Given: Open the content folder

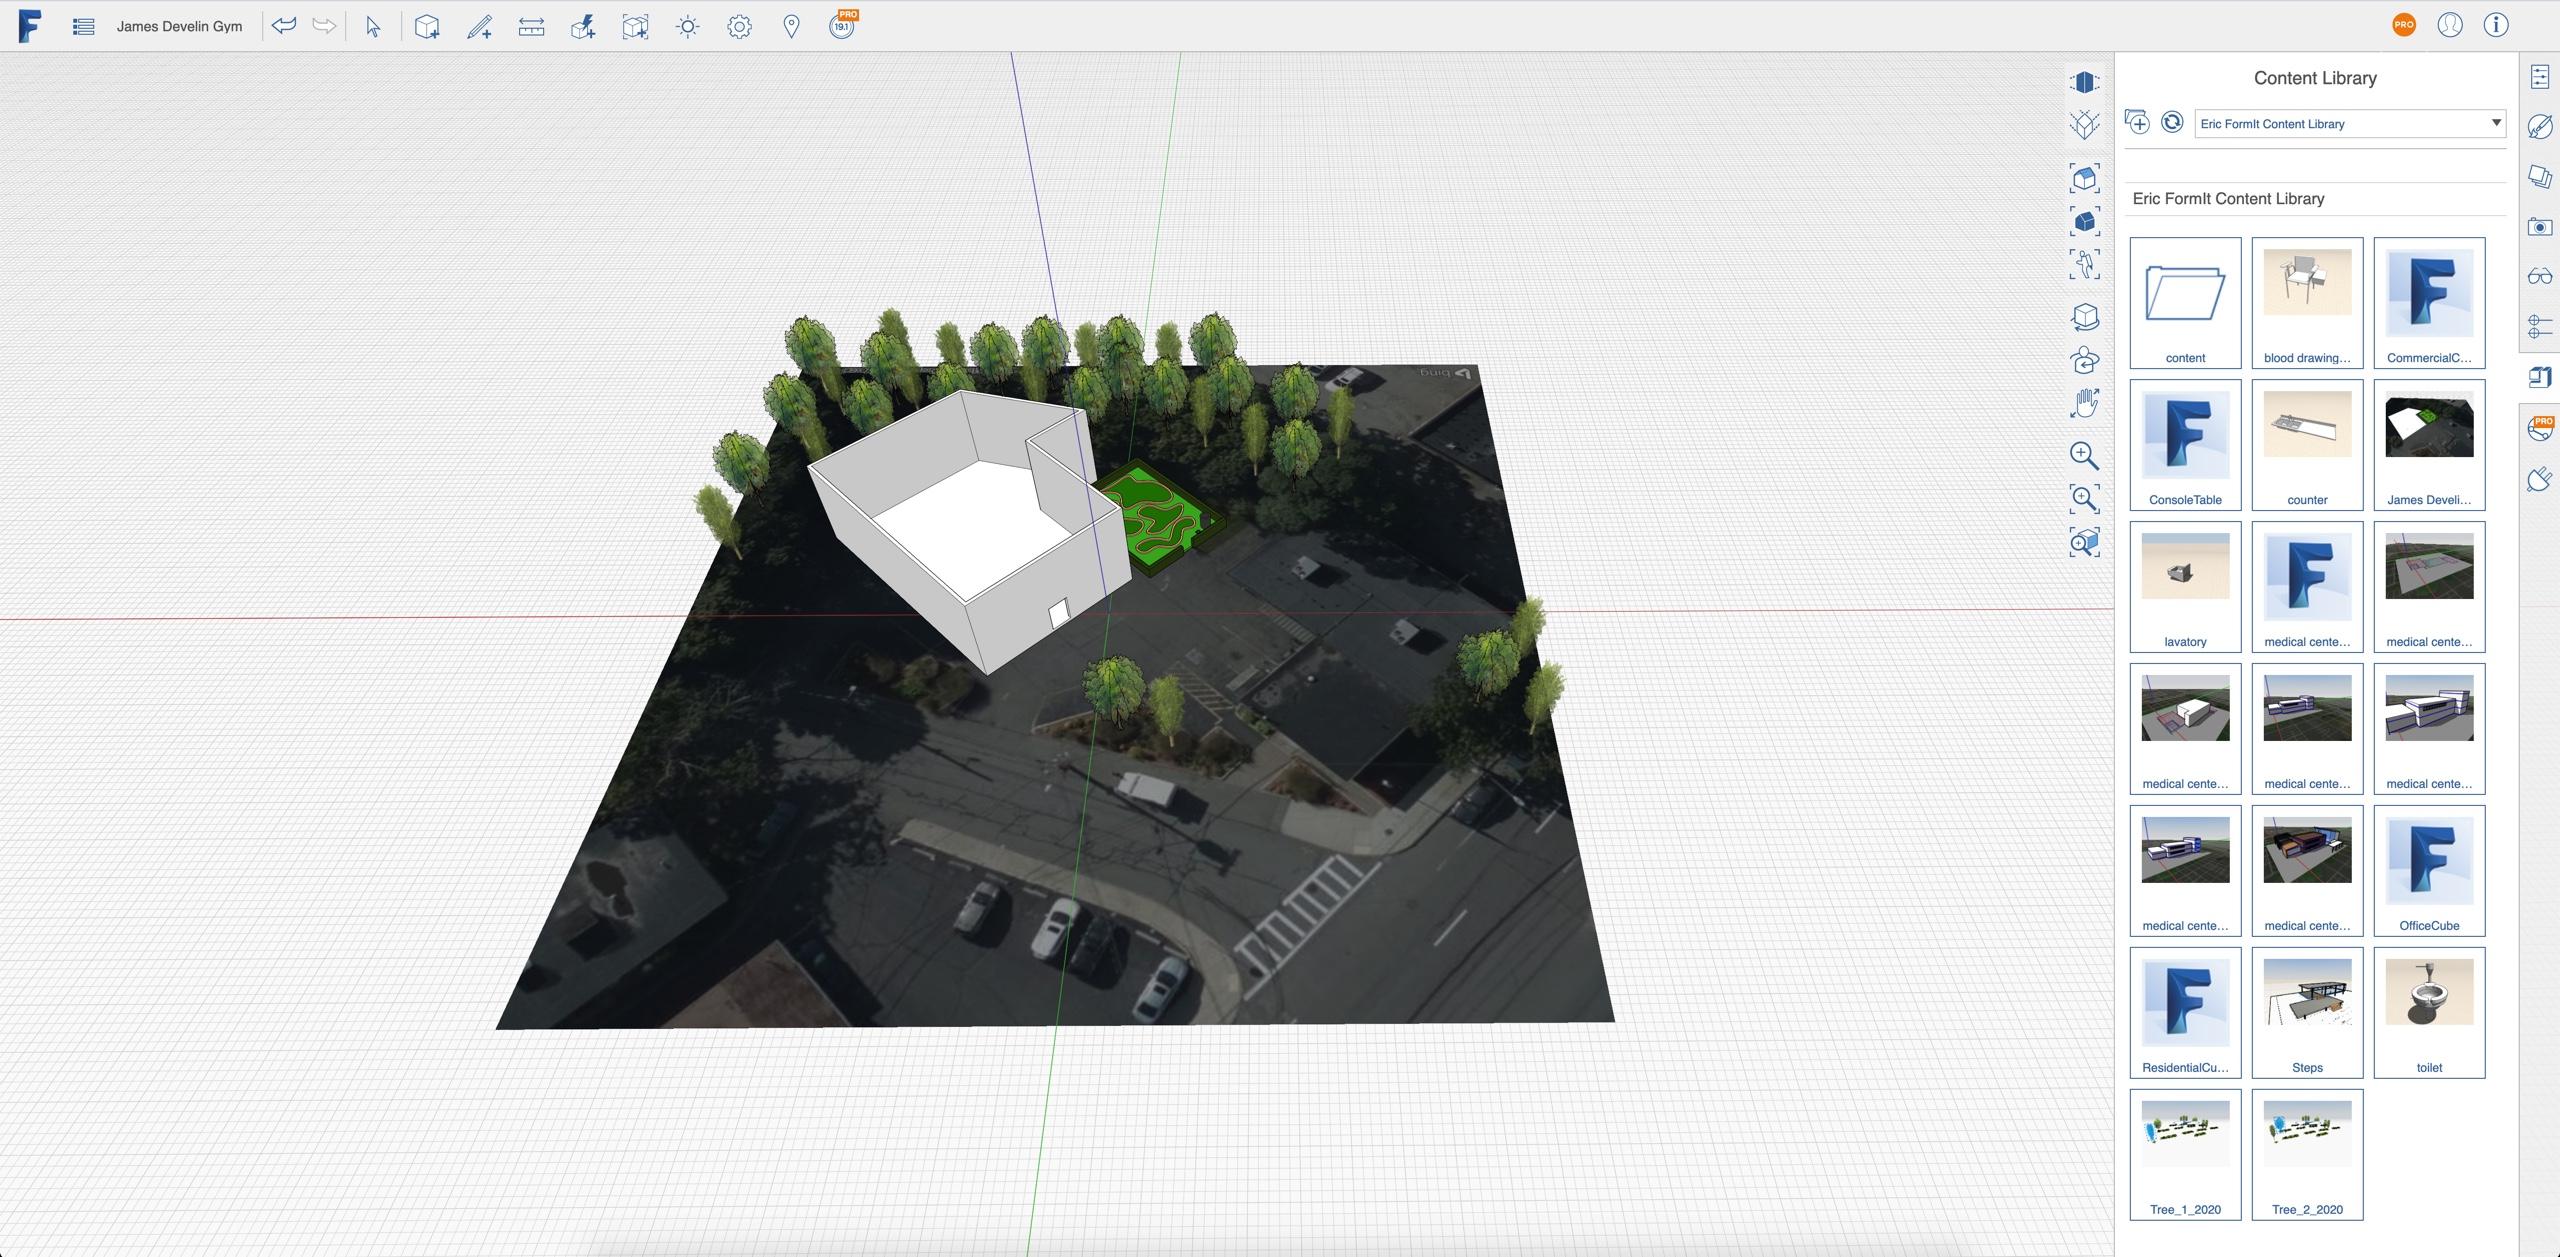Looking at the screenshot, I should click(x=2185, y=303).
